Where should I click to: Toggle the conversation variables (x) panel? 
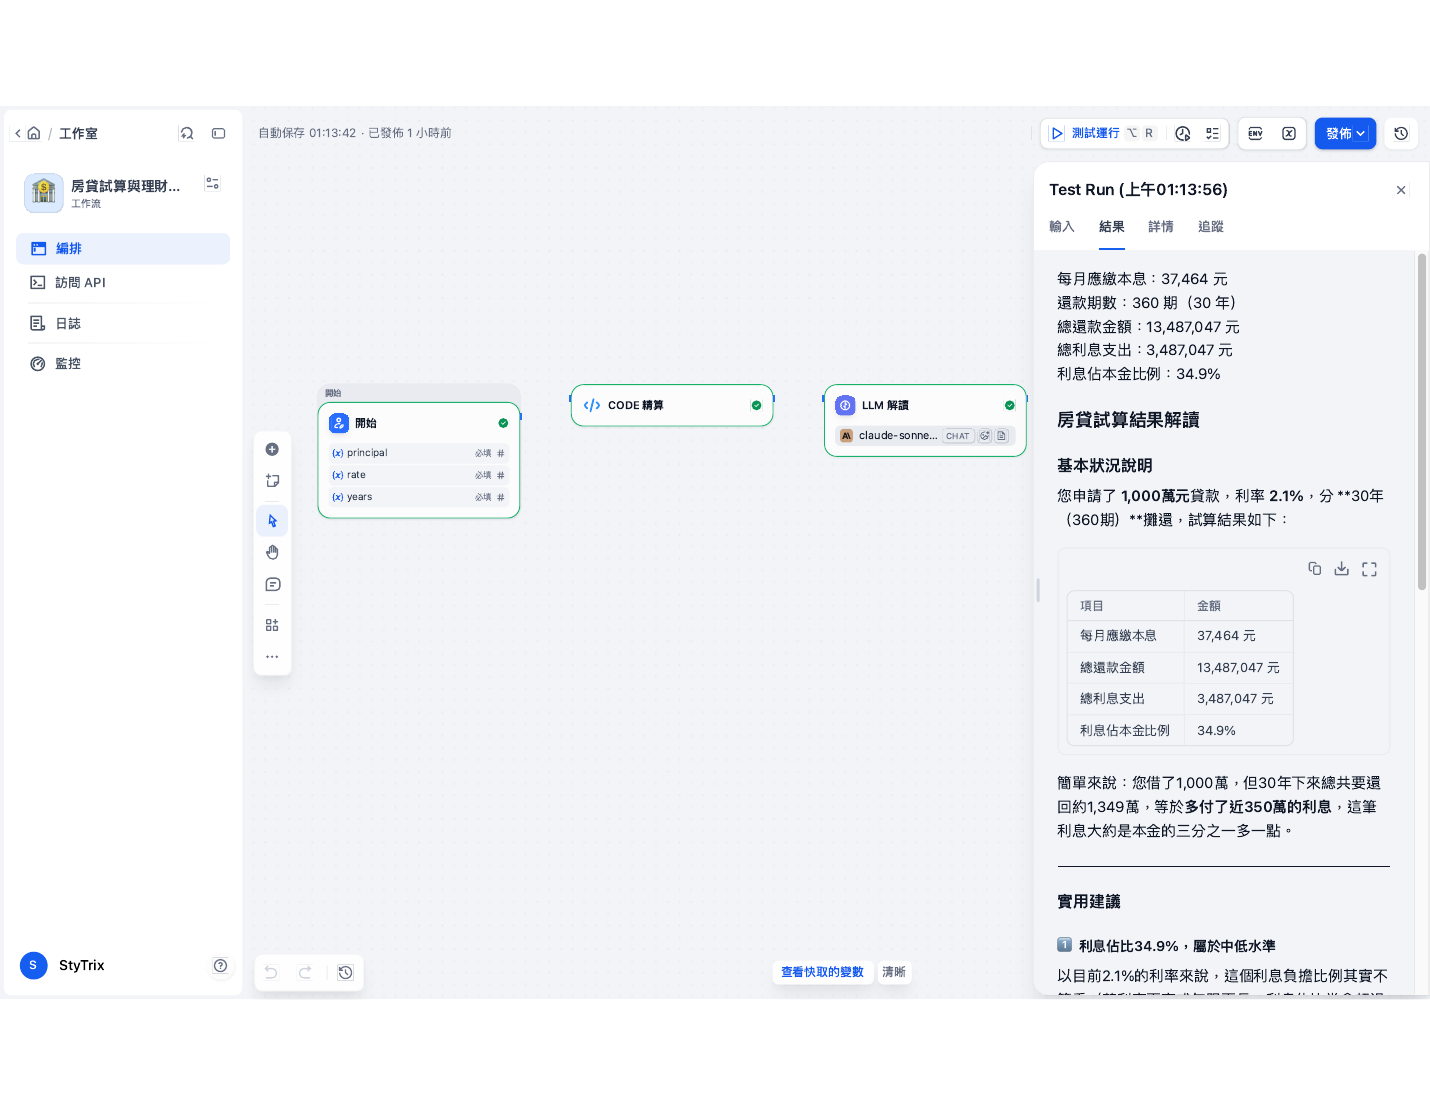1289,133
